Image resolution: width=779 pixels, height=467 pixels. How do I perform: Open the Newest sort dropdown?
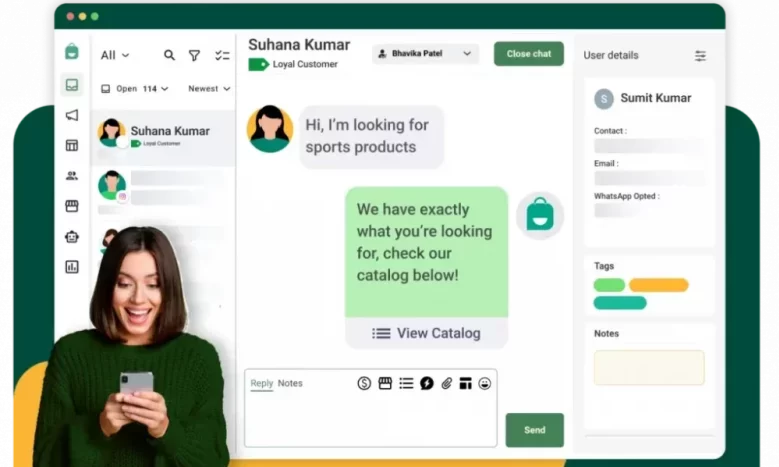click(209, 89)
